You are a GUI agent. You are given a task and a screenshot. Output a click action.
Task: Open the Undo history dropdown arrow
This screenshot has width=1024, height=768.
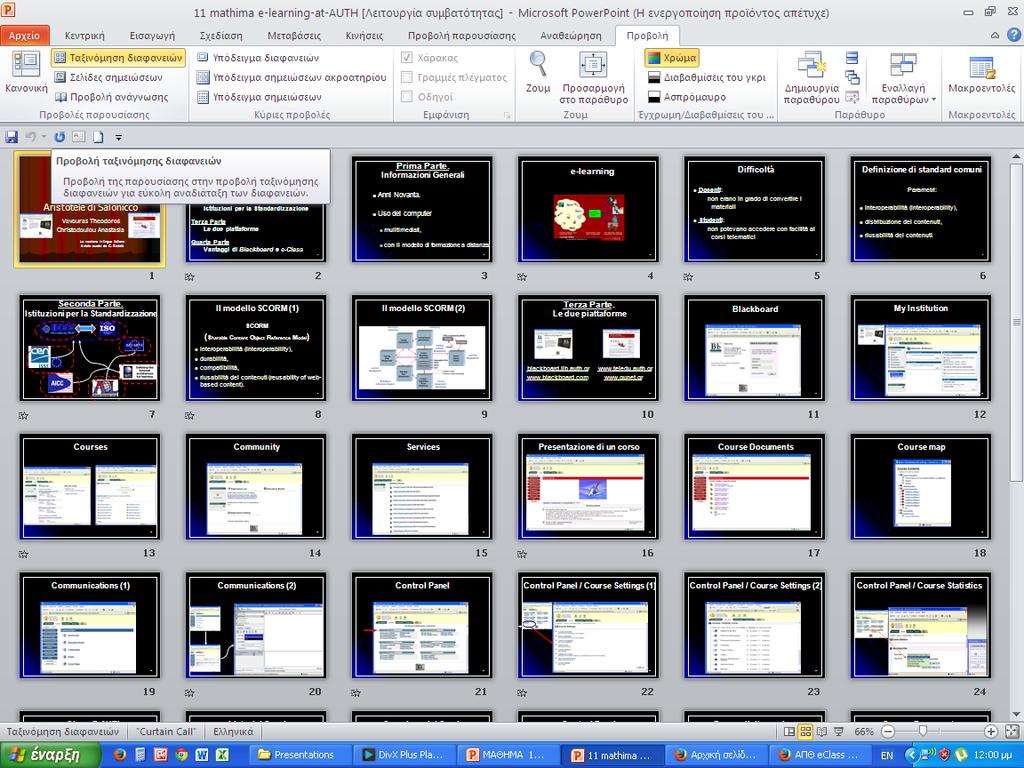click(x=44, y=137)
